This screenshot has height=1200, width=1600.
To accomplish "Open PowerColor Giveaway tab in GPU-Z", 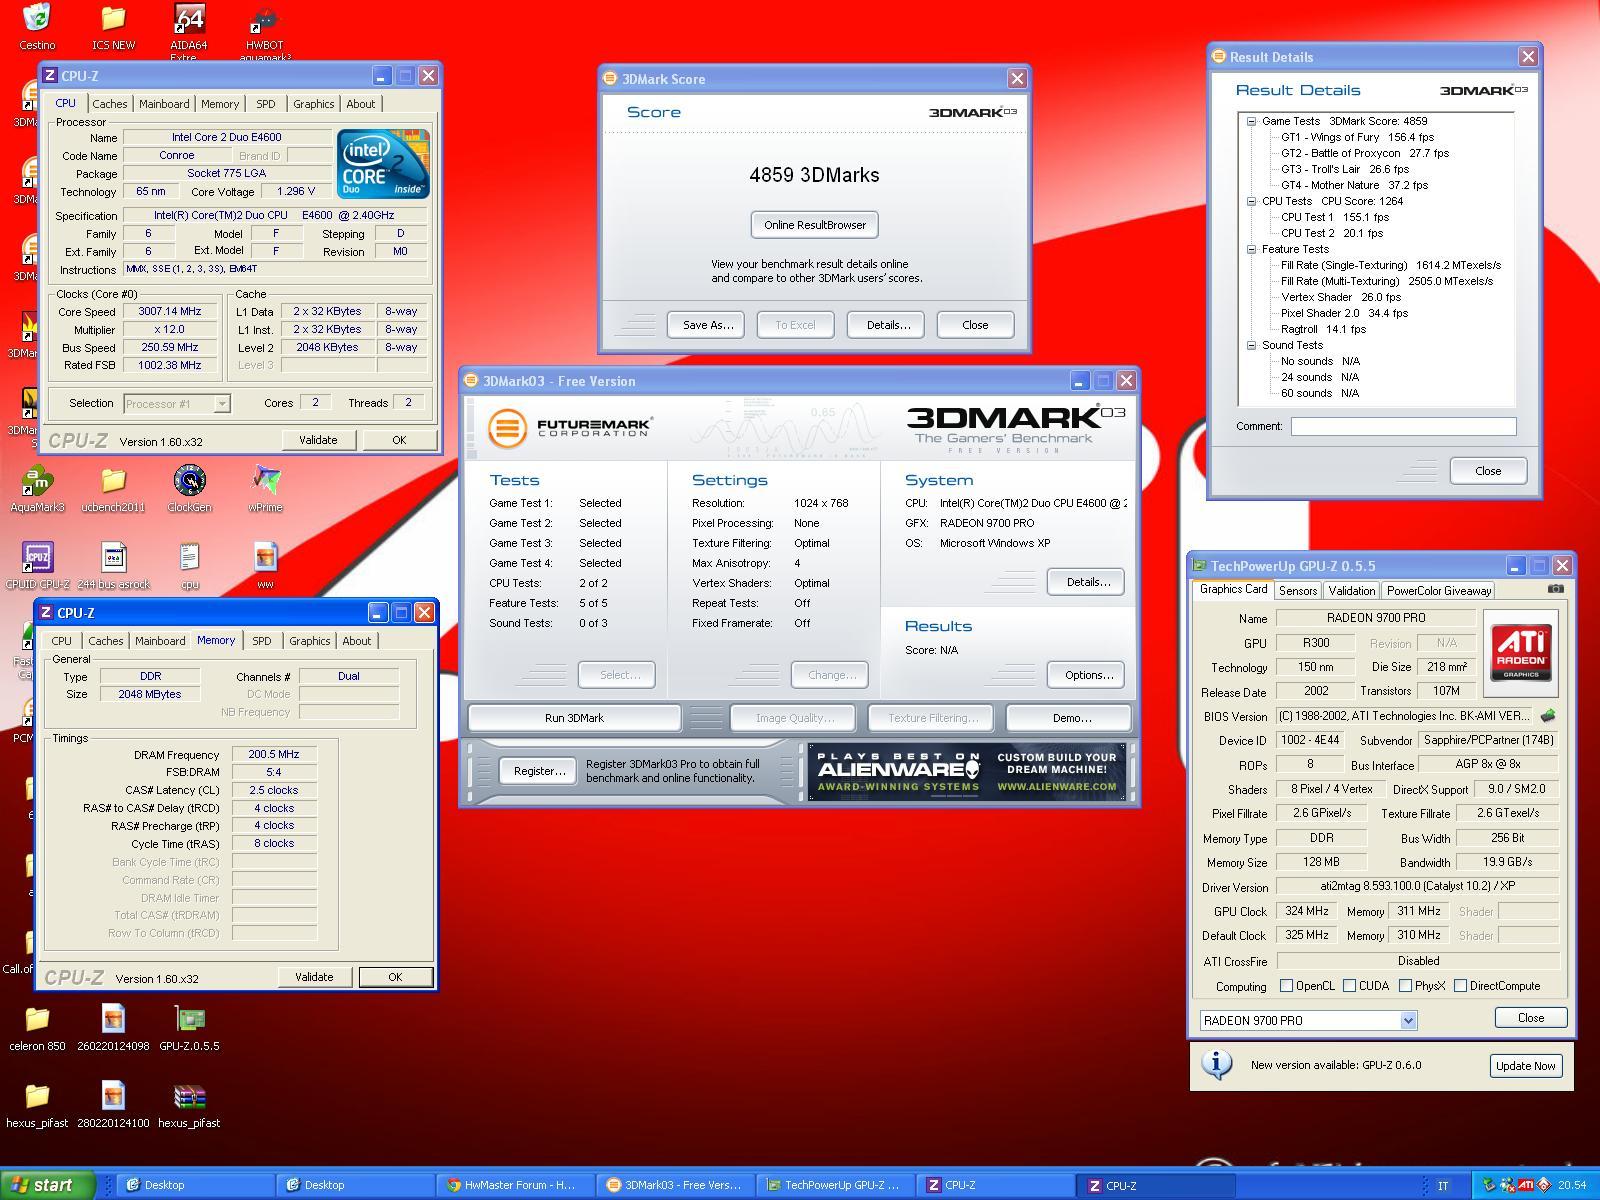I will click(x=1439, y=591).
